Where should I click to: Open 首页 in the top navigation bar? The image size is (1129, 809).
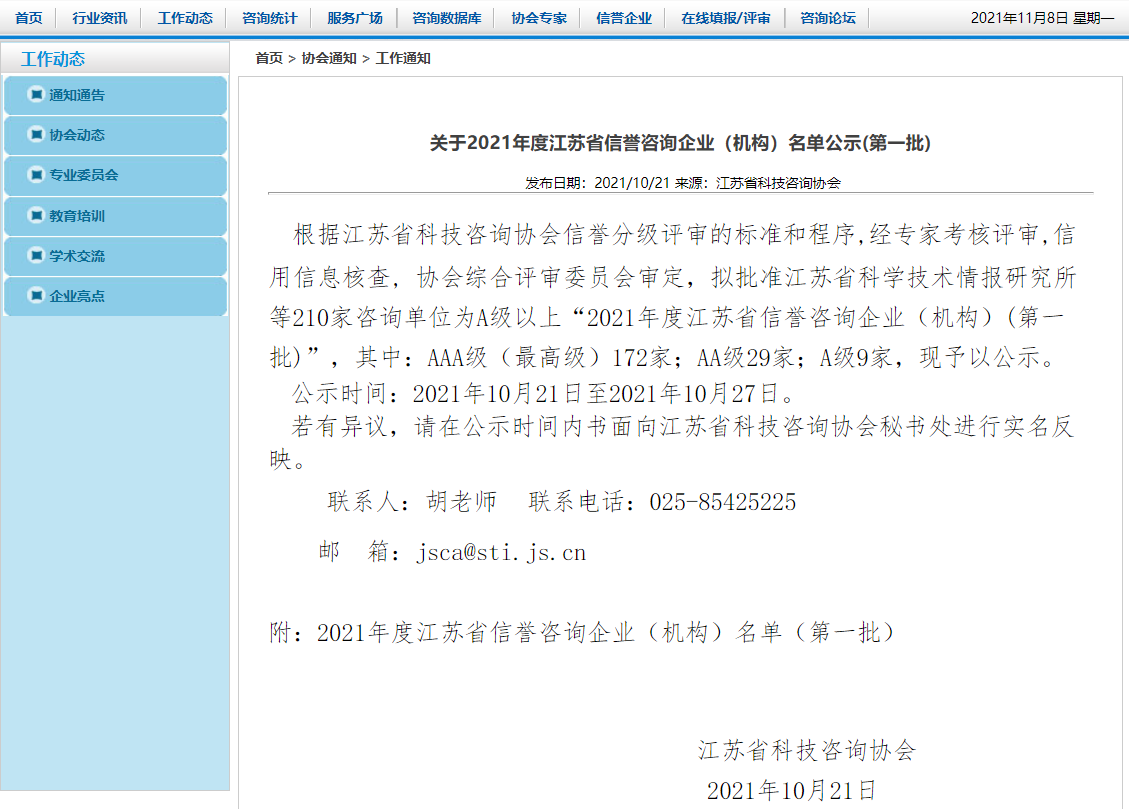click(29, 18)
